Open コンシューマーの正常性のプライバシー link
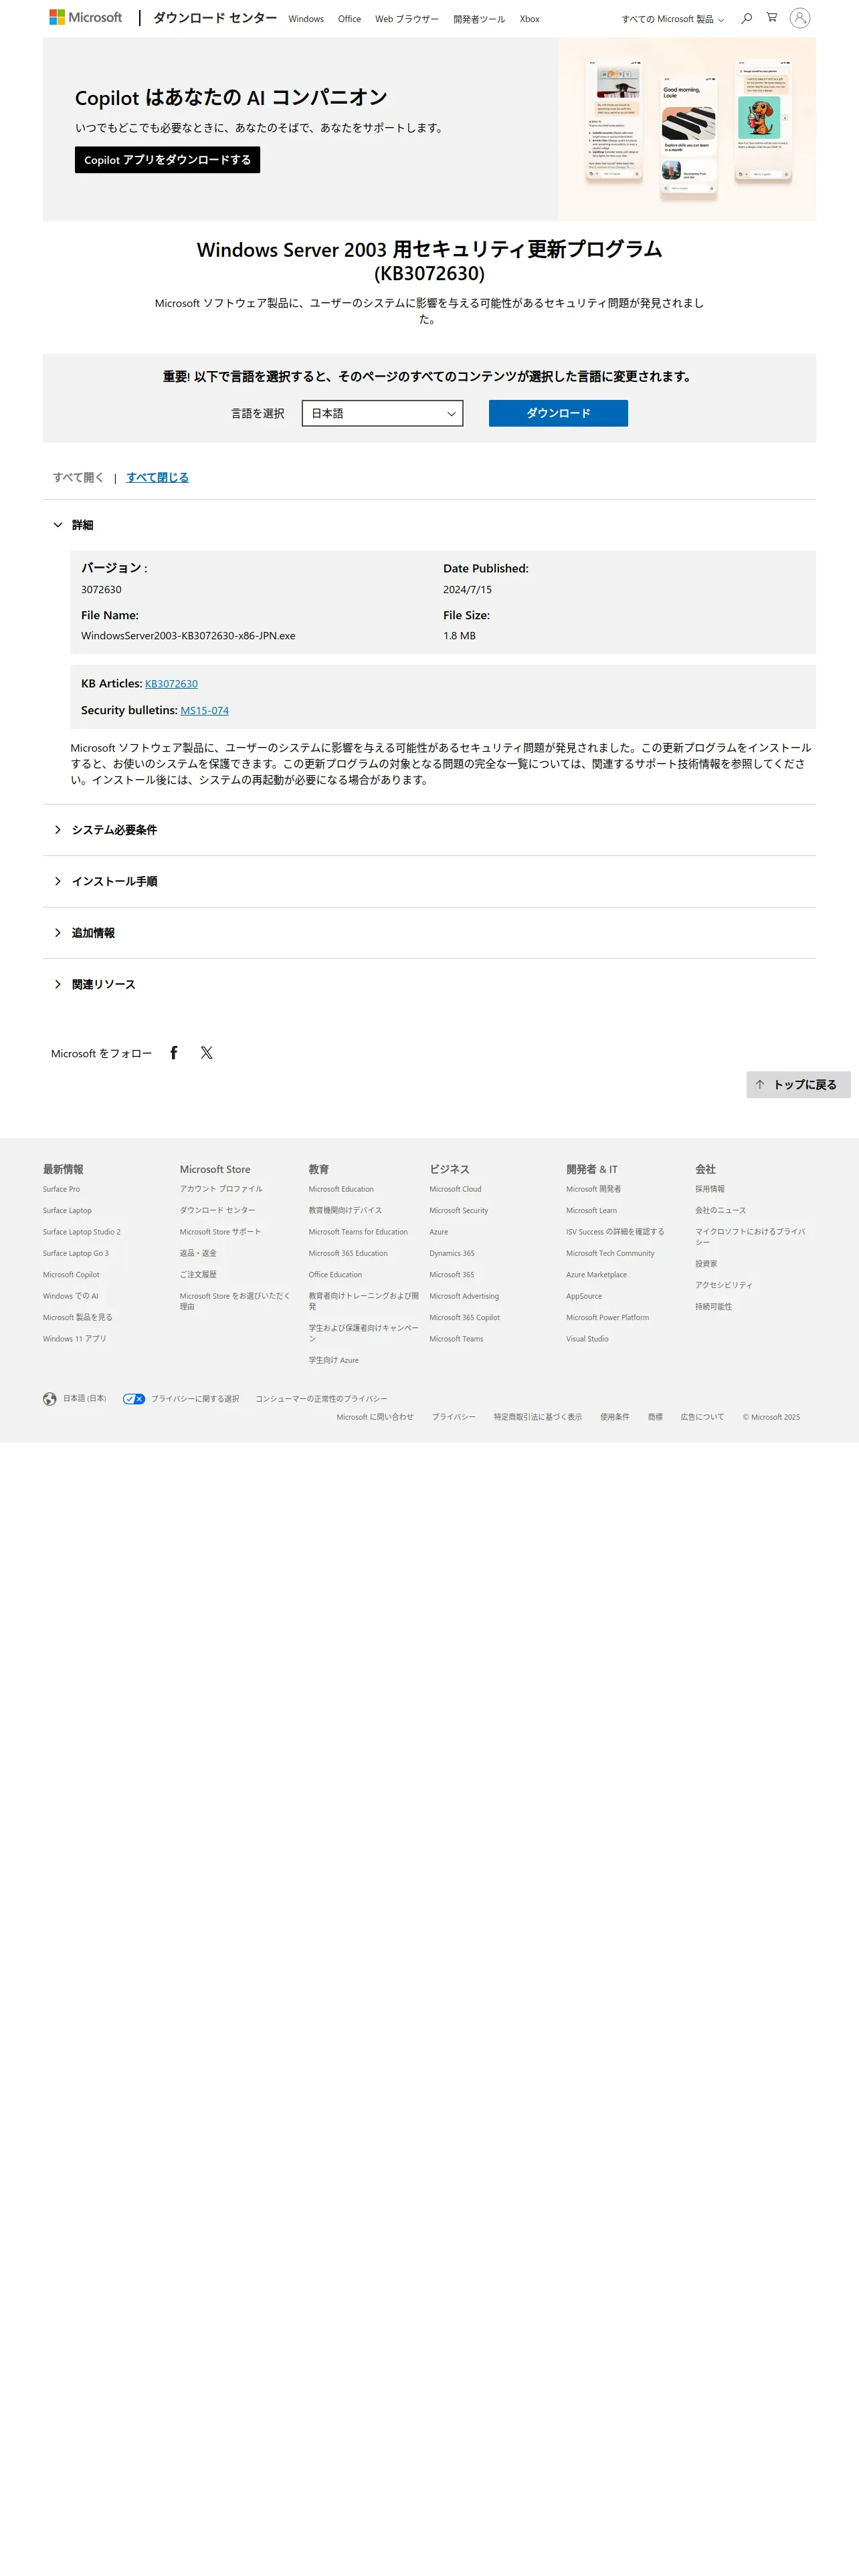 point(321,1399)
